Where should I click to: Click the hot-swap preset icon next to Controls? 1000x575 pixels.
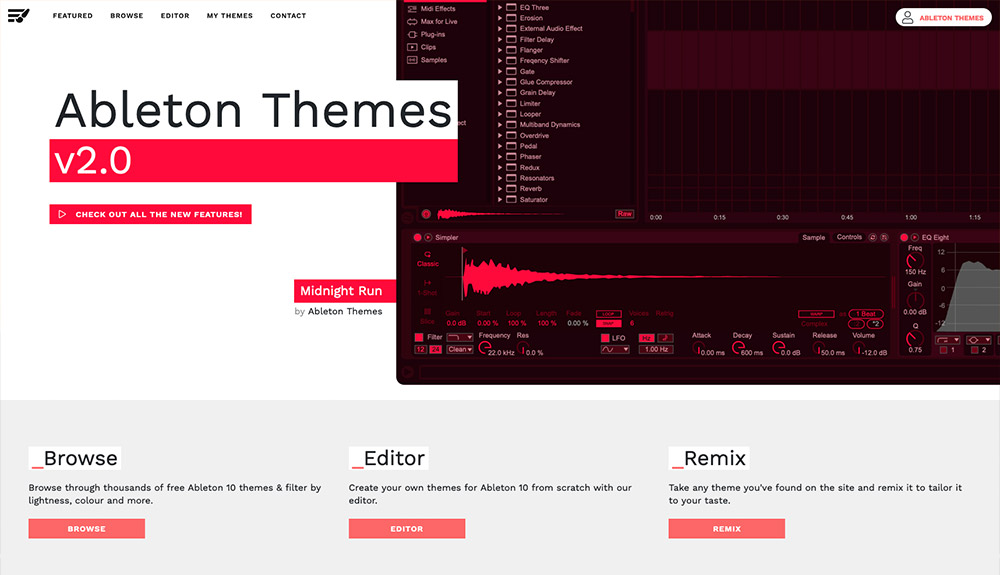tap(872, 237)
